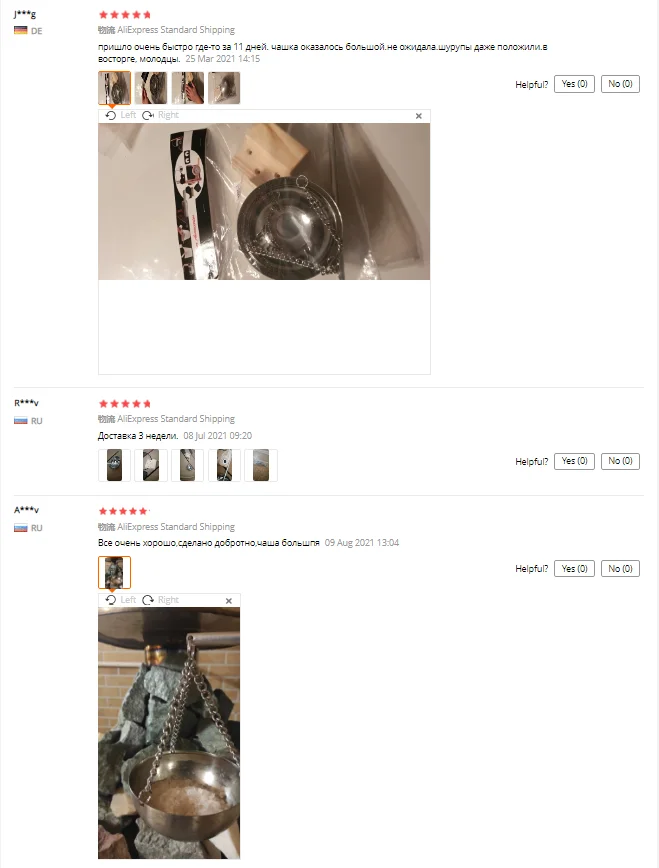Rotate J***g's expanded photo right
The image size is (659, 868).
[161, 115]
